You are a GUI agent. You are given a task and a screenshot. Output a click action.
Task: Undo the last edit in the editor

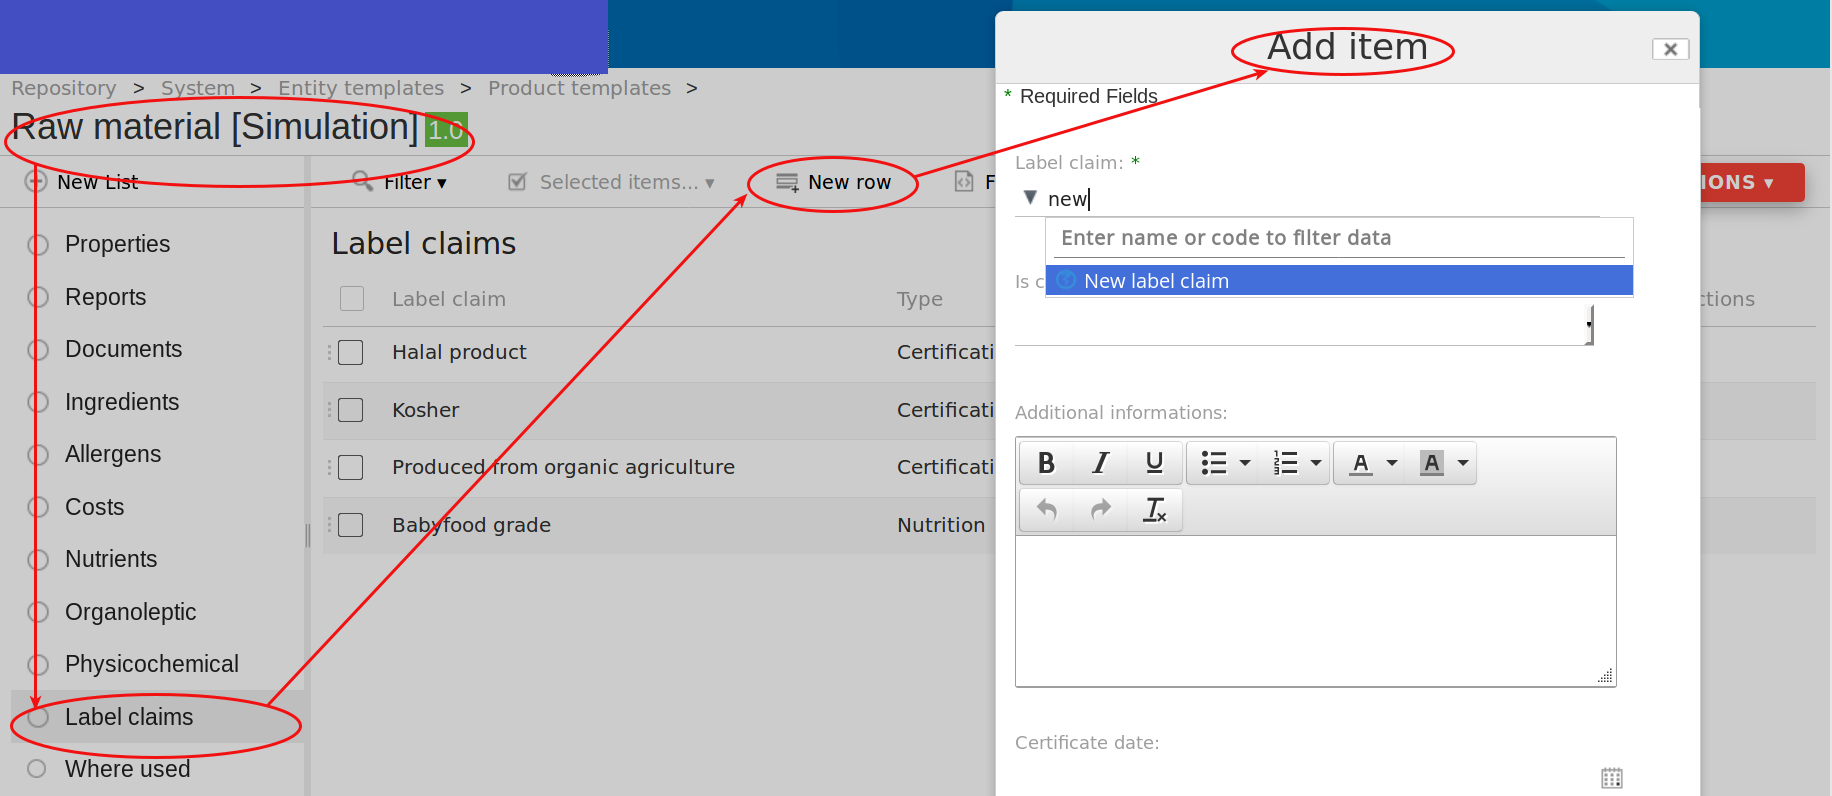[1046, 510]
